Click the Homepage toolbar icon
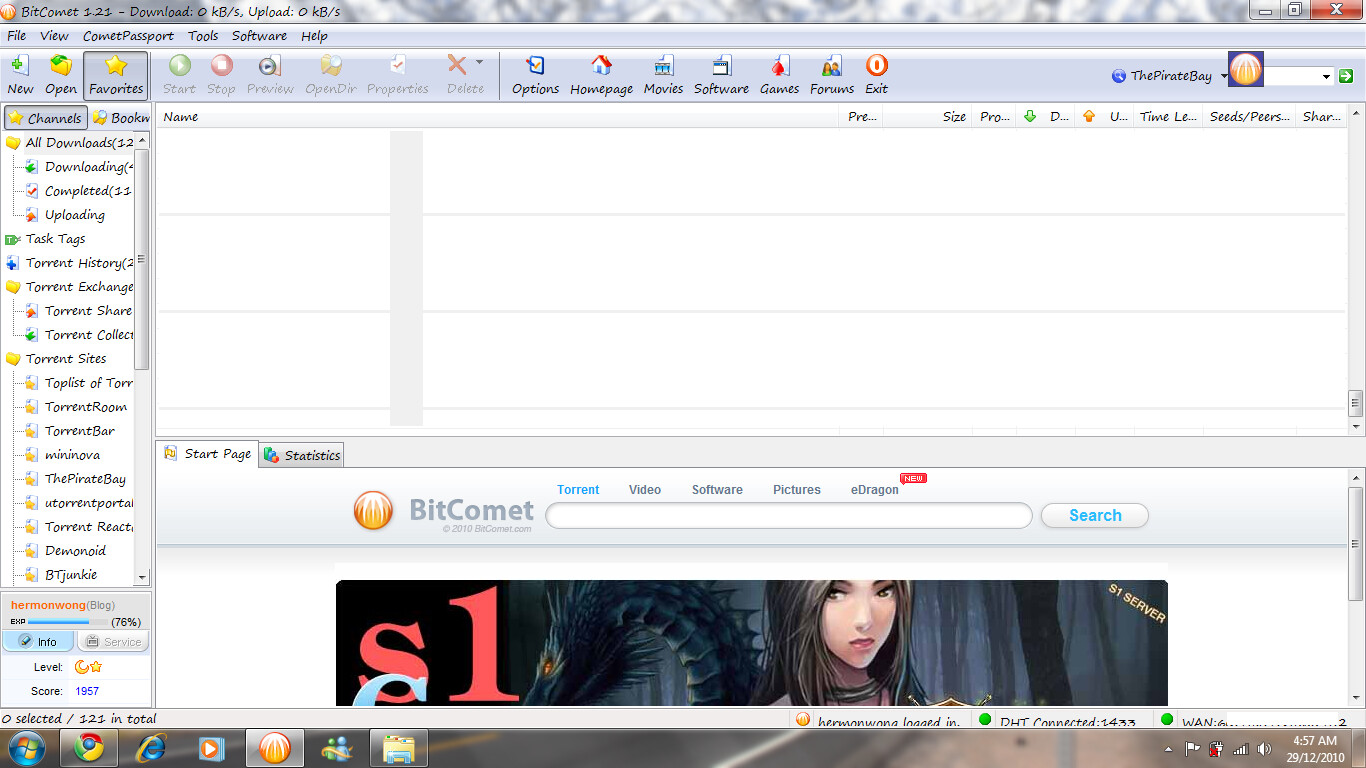The width and height of the screenshot is (1366, 768). (x=601, y=75)
